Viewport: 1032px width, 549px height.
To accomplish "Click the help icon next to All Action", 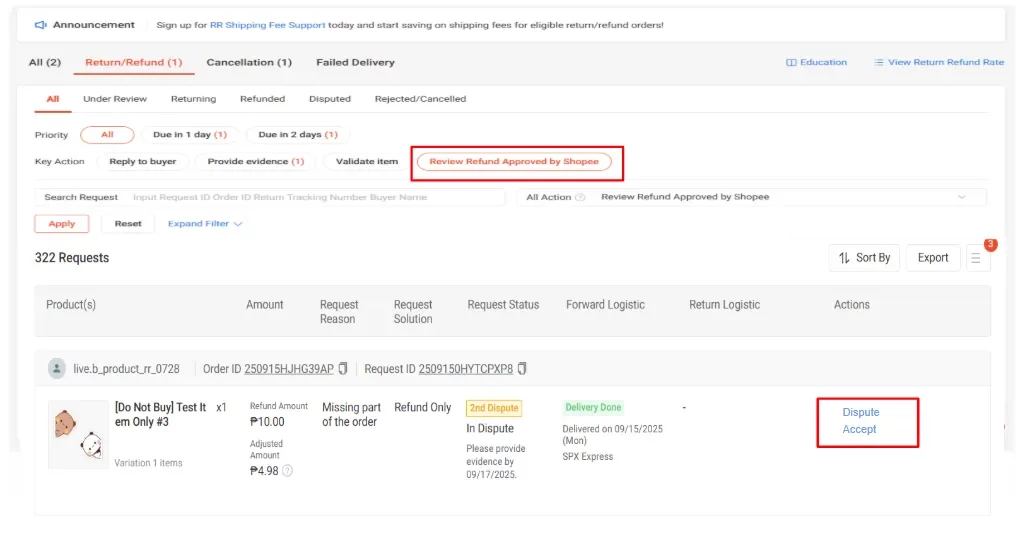I will (x=580, y=198).
